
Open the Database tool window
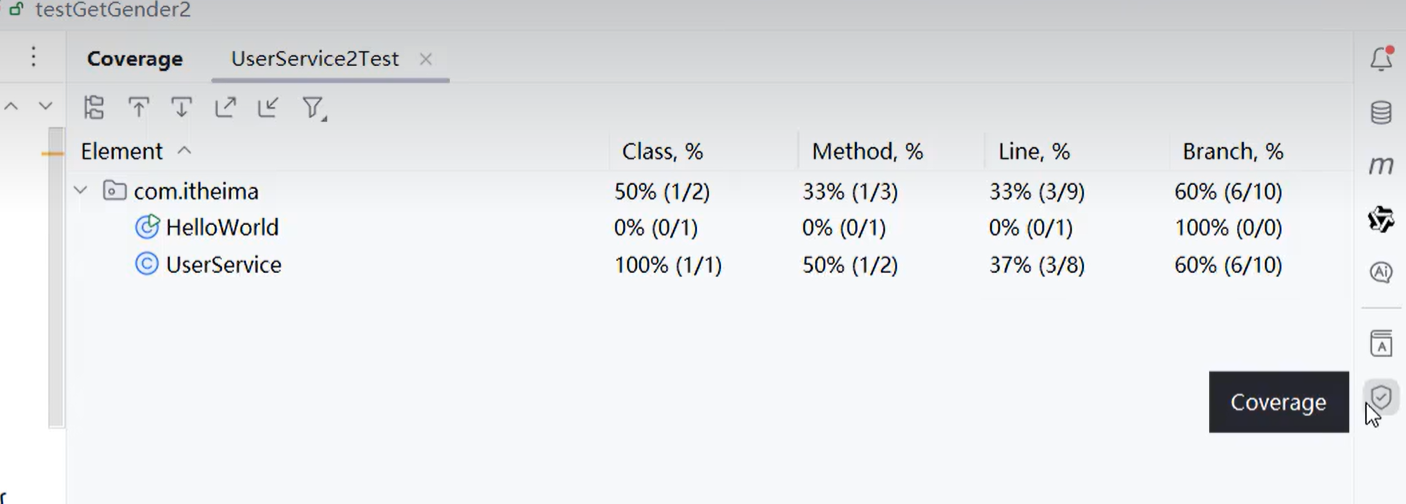point(1381,112)
